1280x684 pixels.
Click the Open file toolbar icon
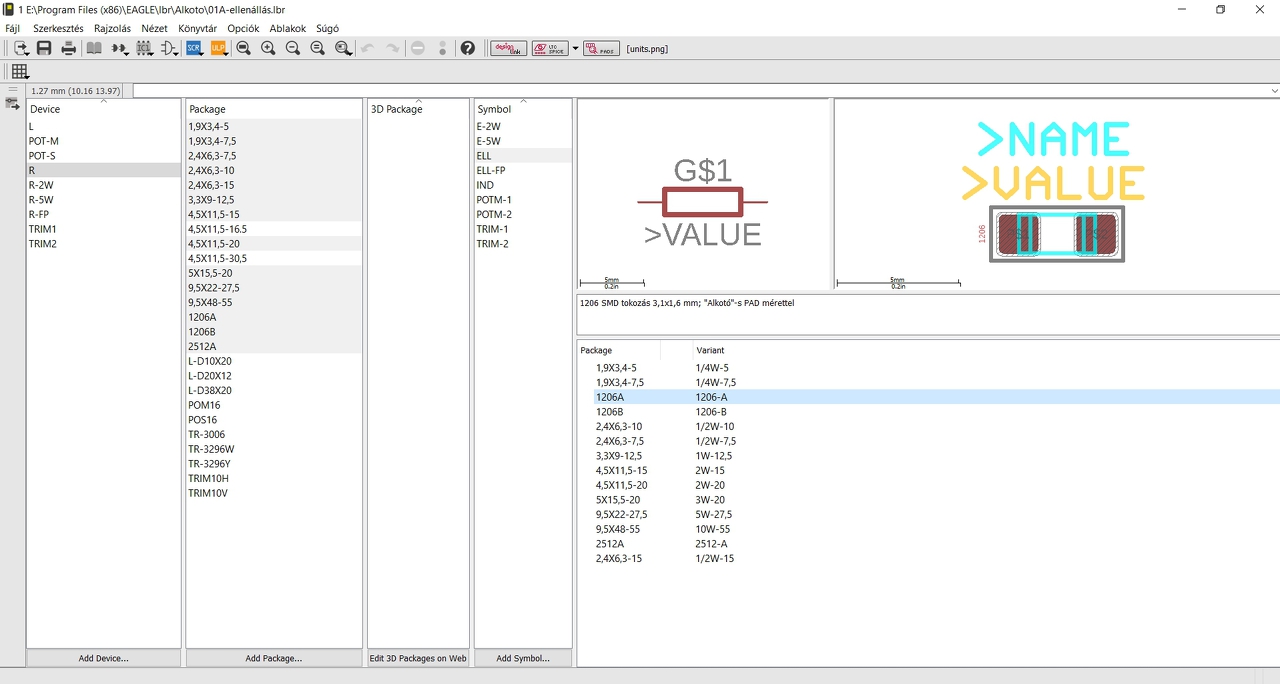pos(20,48)
